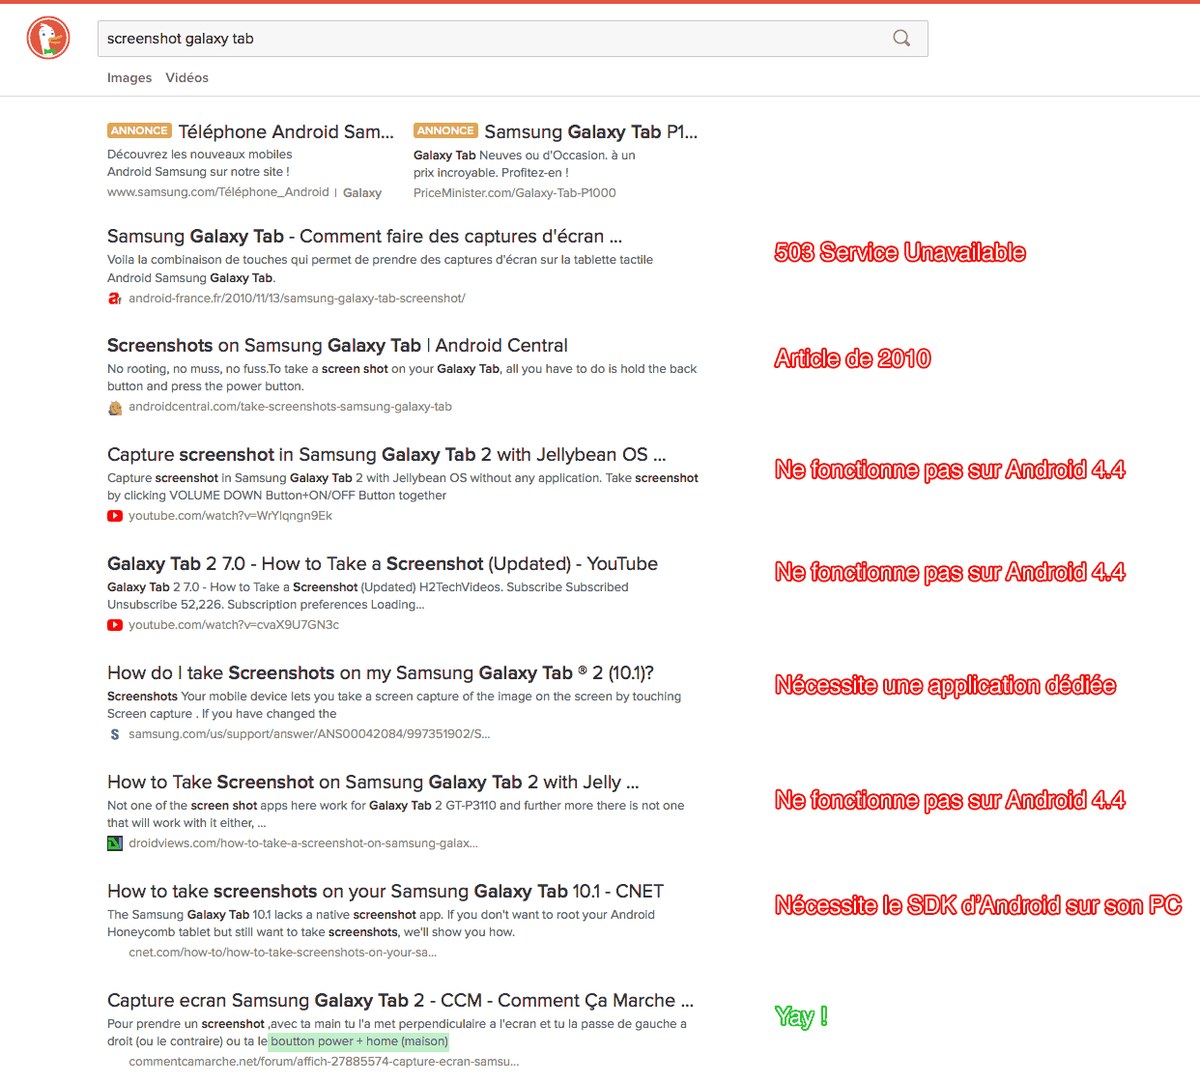This screenshot has height=1083, width=1200.
Task: Click the commentcamarche.net result URL
Action: click(323, 1061)
